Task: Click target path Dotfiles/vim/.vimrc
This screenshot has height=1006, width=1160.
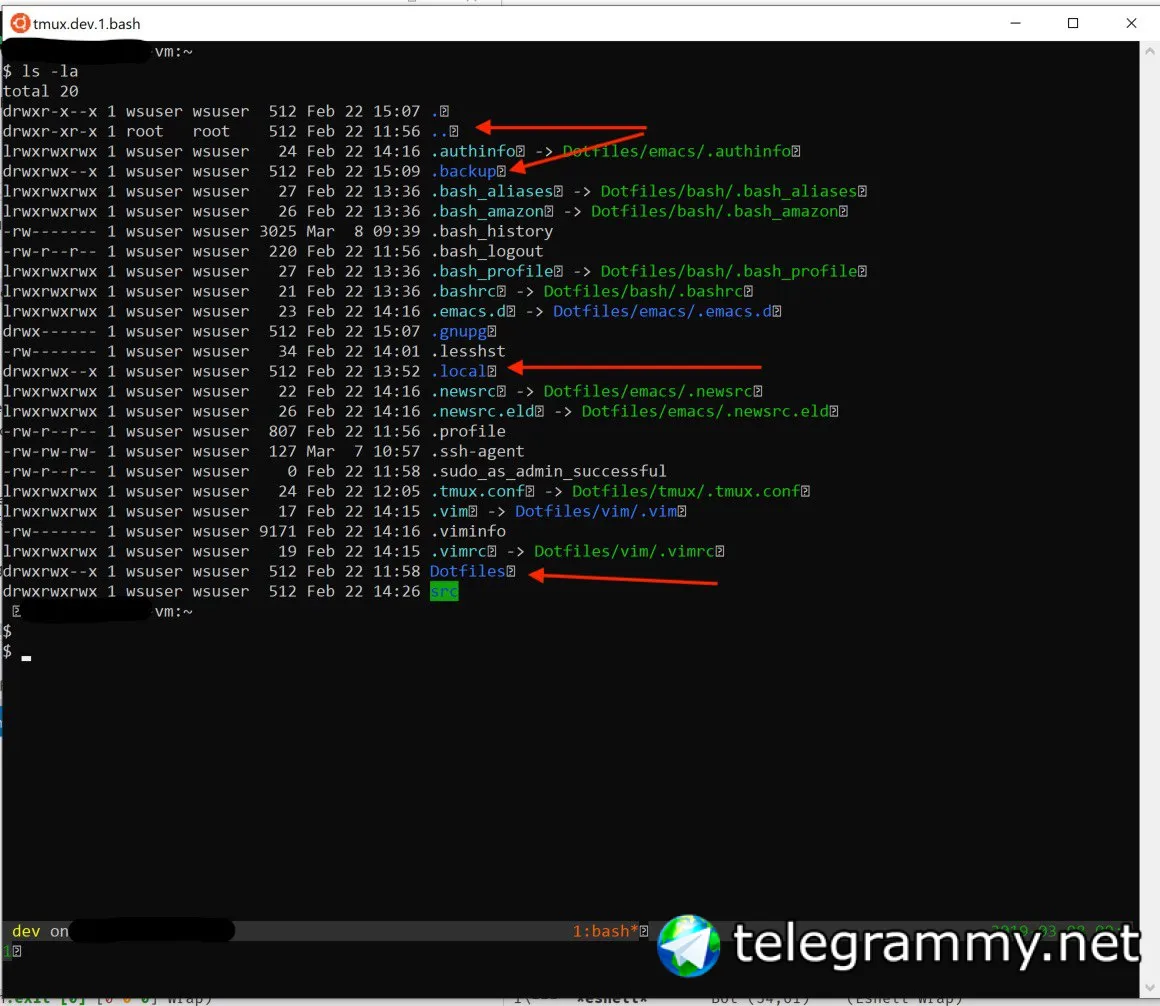Action: coord(624,550)
